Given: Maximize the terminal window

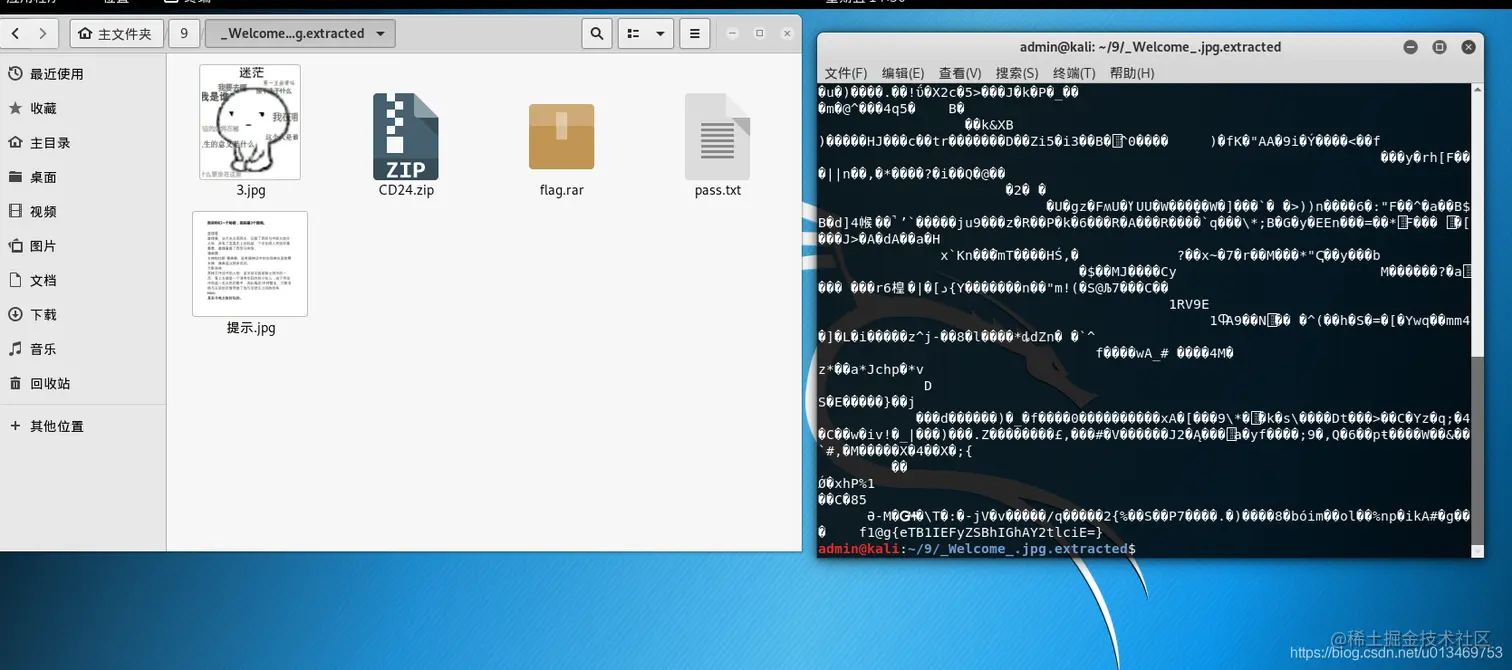Looking at the screenshot, I should coord(1439,47).
